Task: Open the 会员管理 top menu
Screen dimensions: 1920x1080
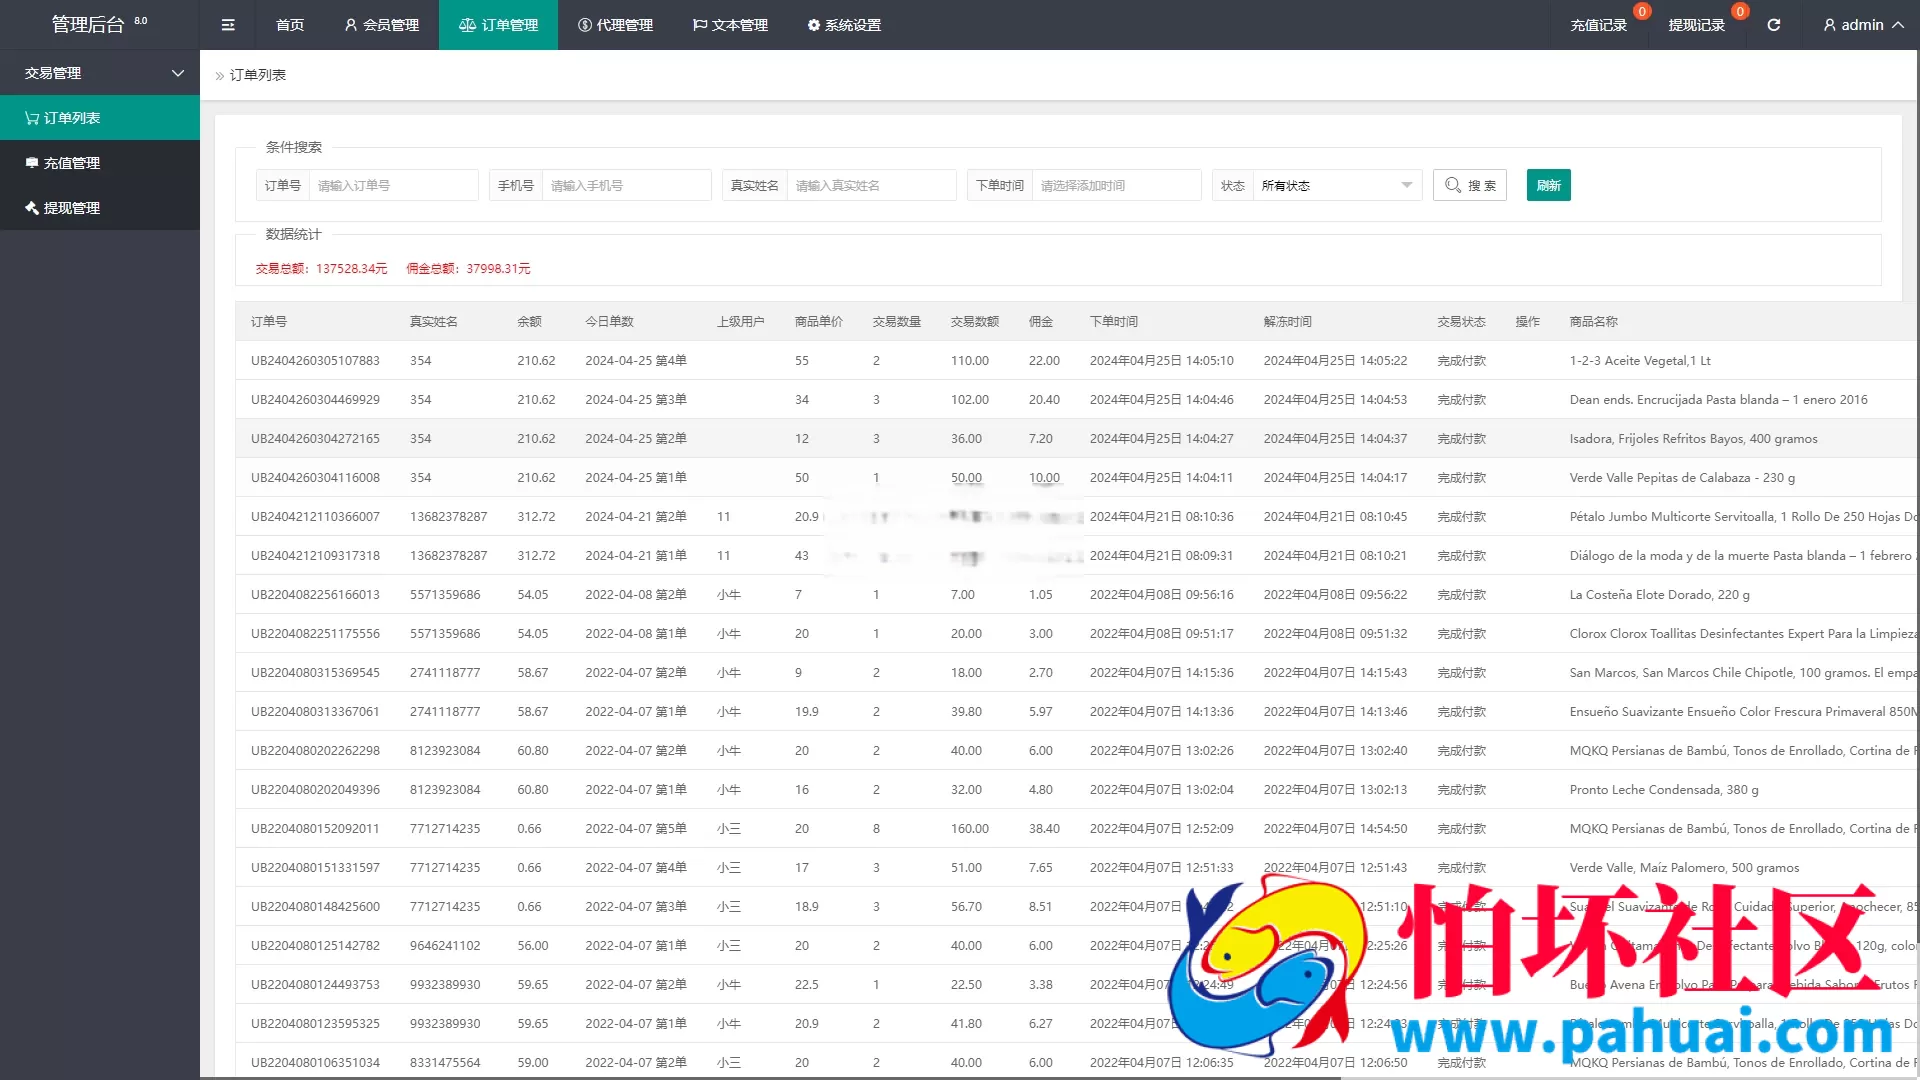Action: 382,25
